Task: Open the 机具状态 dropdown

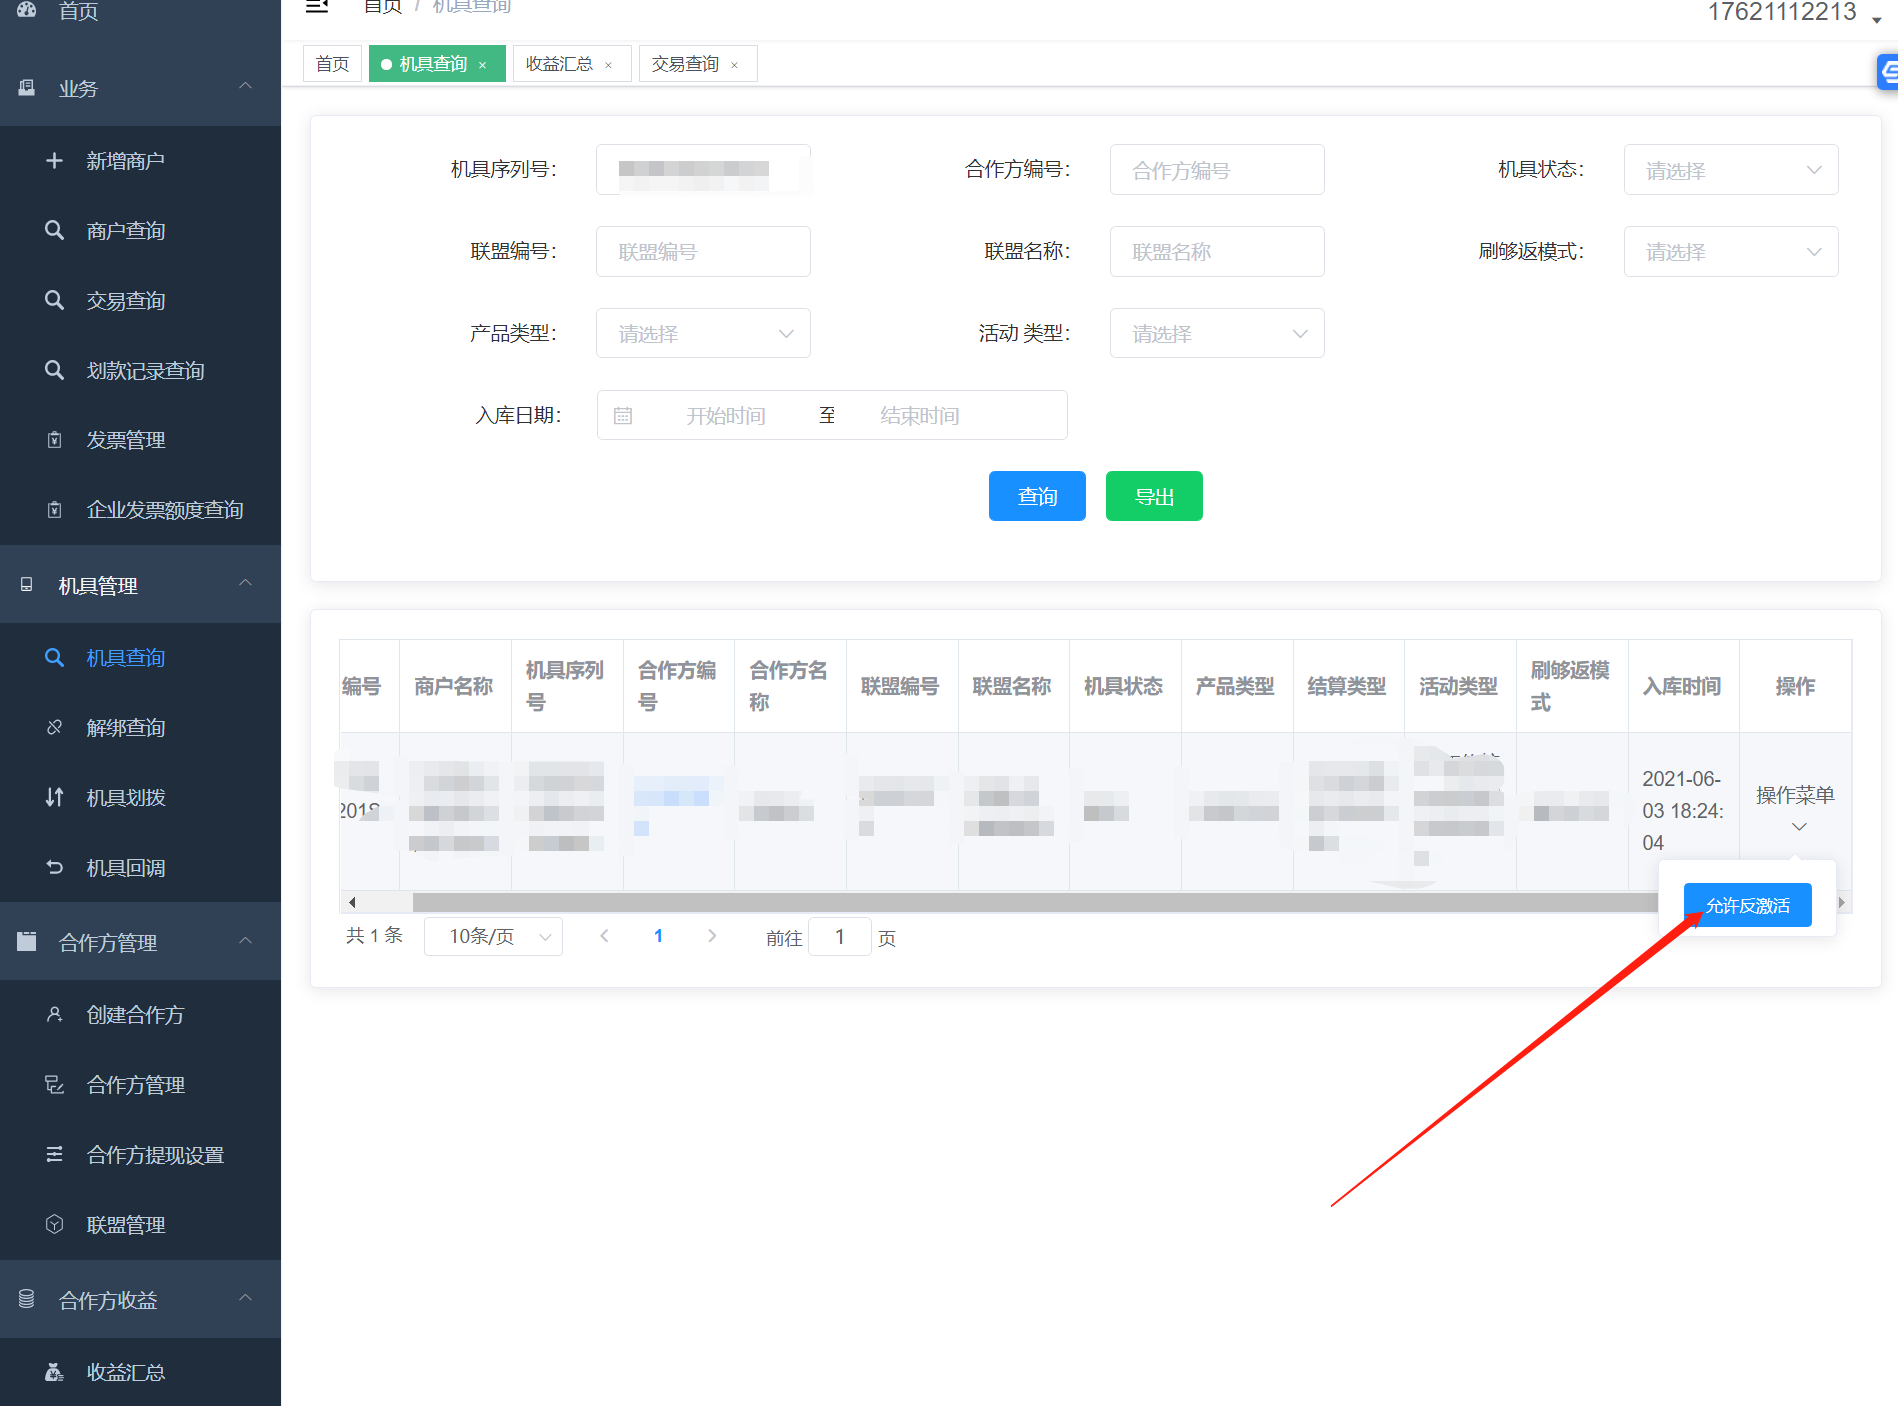Action: (x=1730, y=170)
